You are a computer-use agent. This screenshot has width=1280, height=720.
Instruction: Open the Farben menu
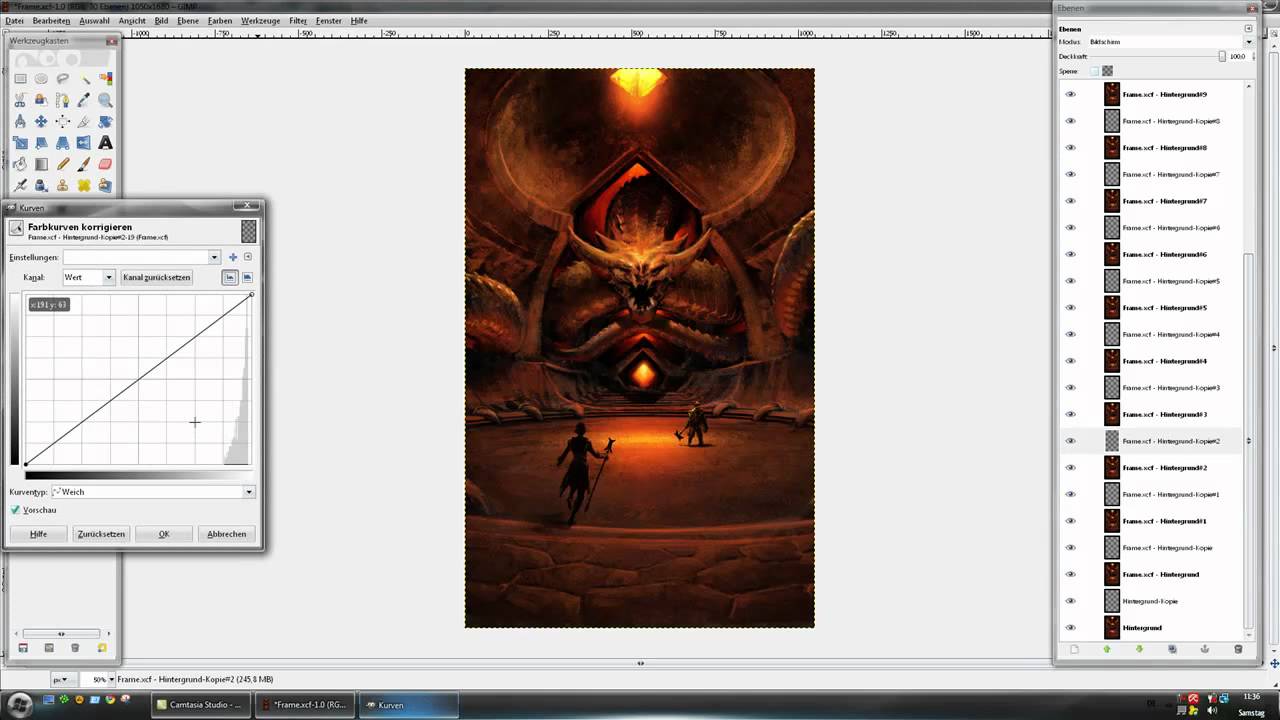click(x=220, y=20)
